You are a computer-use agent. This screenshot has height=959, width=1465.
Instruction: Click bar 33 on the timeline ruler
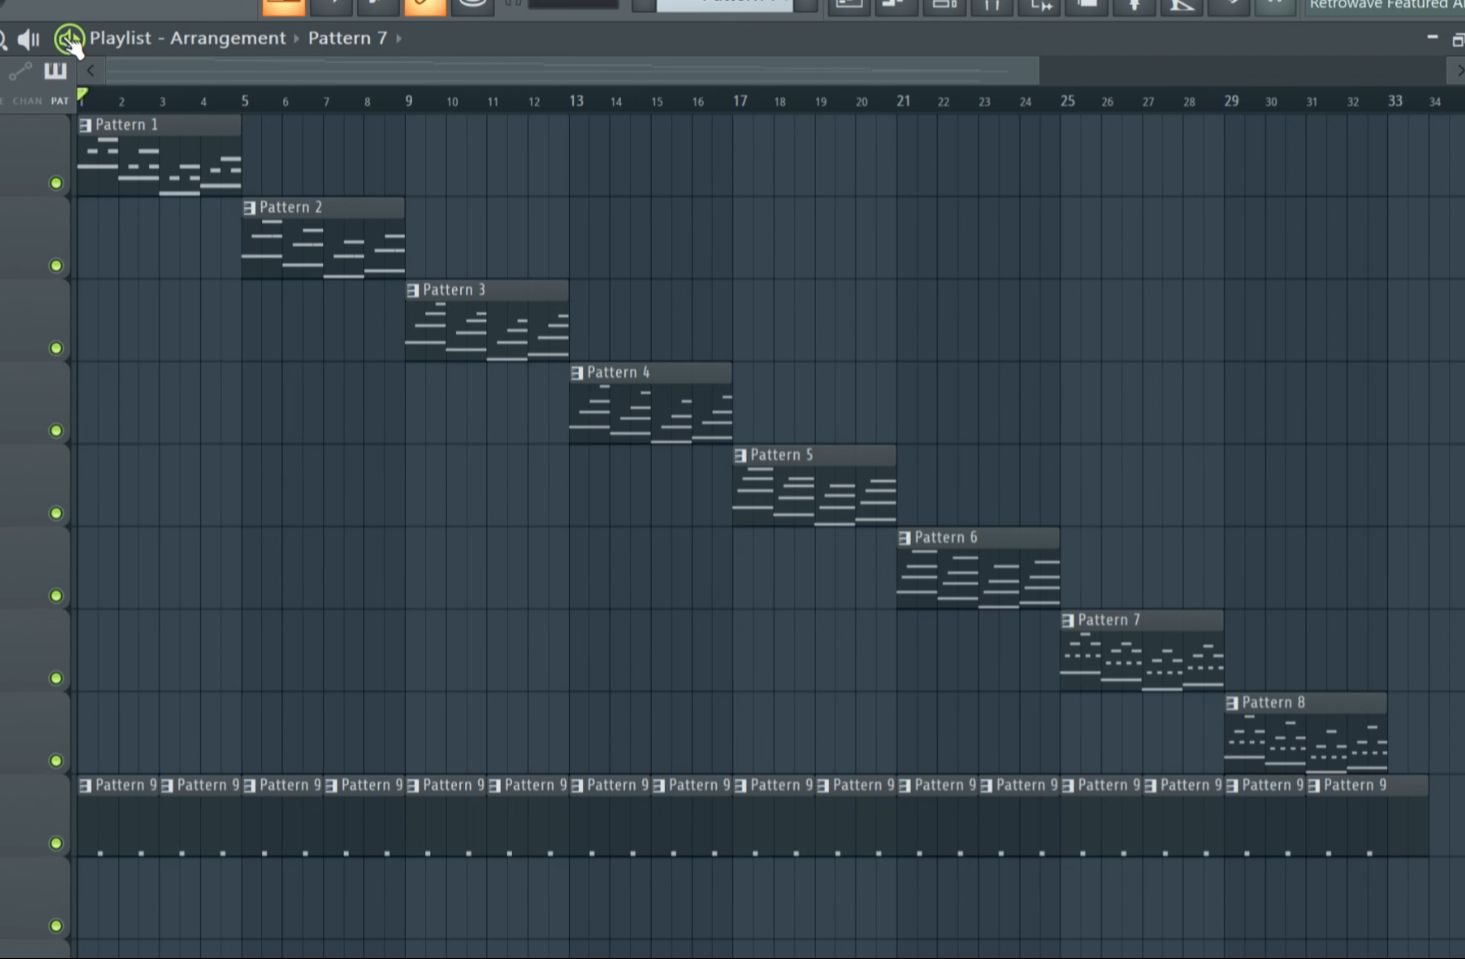tap(1395, 101)
